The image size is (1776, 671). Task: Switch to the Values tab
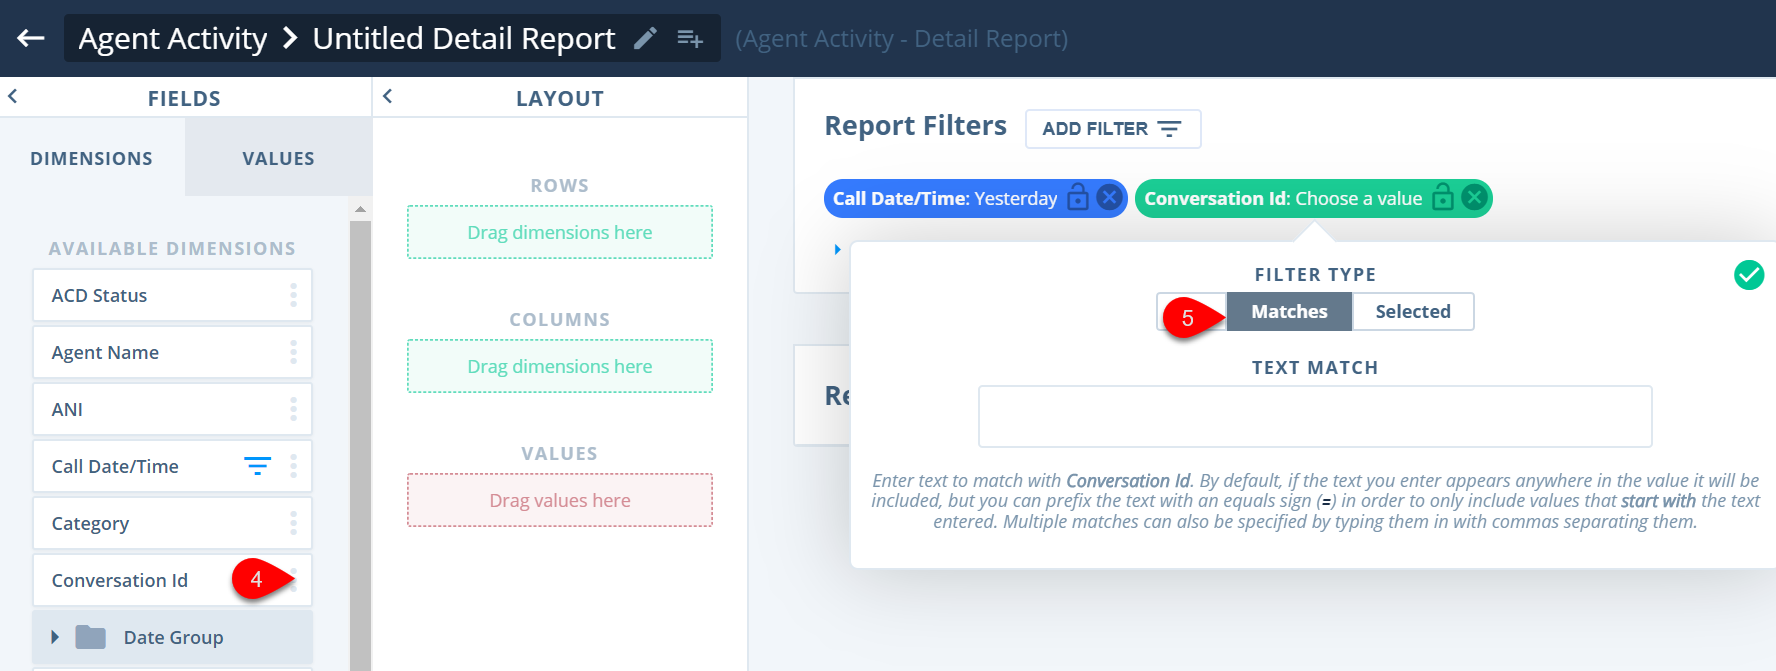278,158
